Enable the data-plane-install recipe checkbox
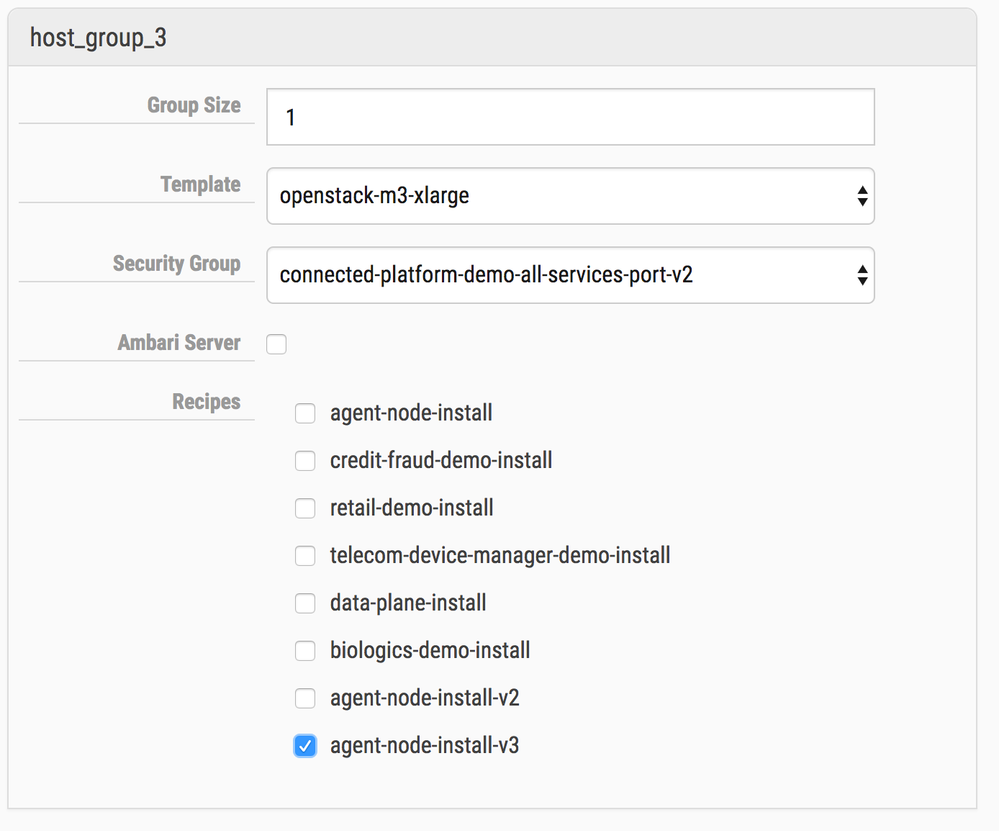 305,603
